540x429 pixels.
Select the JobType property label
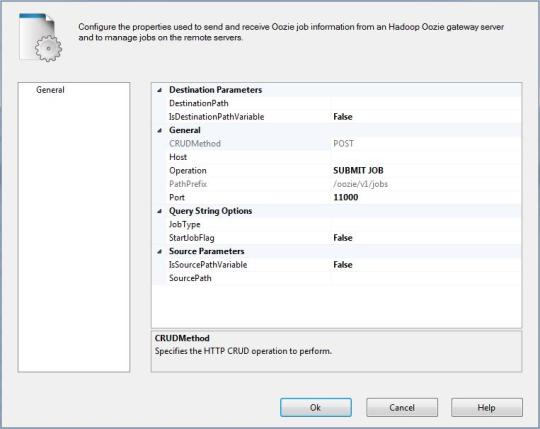click(185, 224)
